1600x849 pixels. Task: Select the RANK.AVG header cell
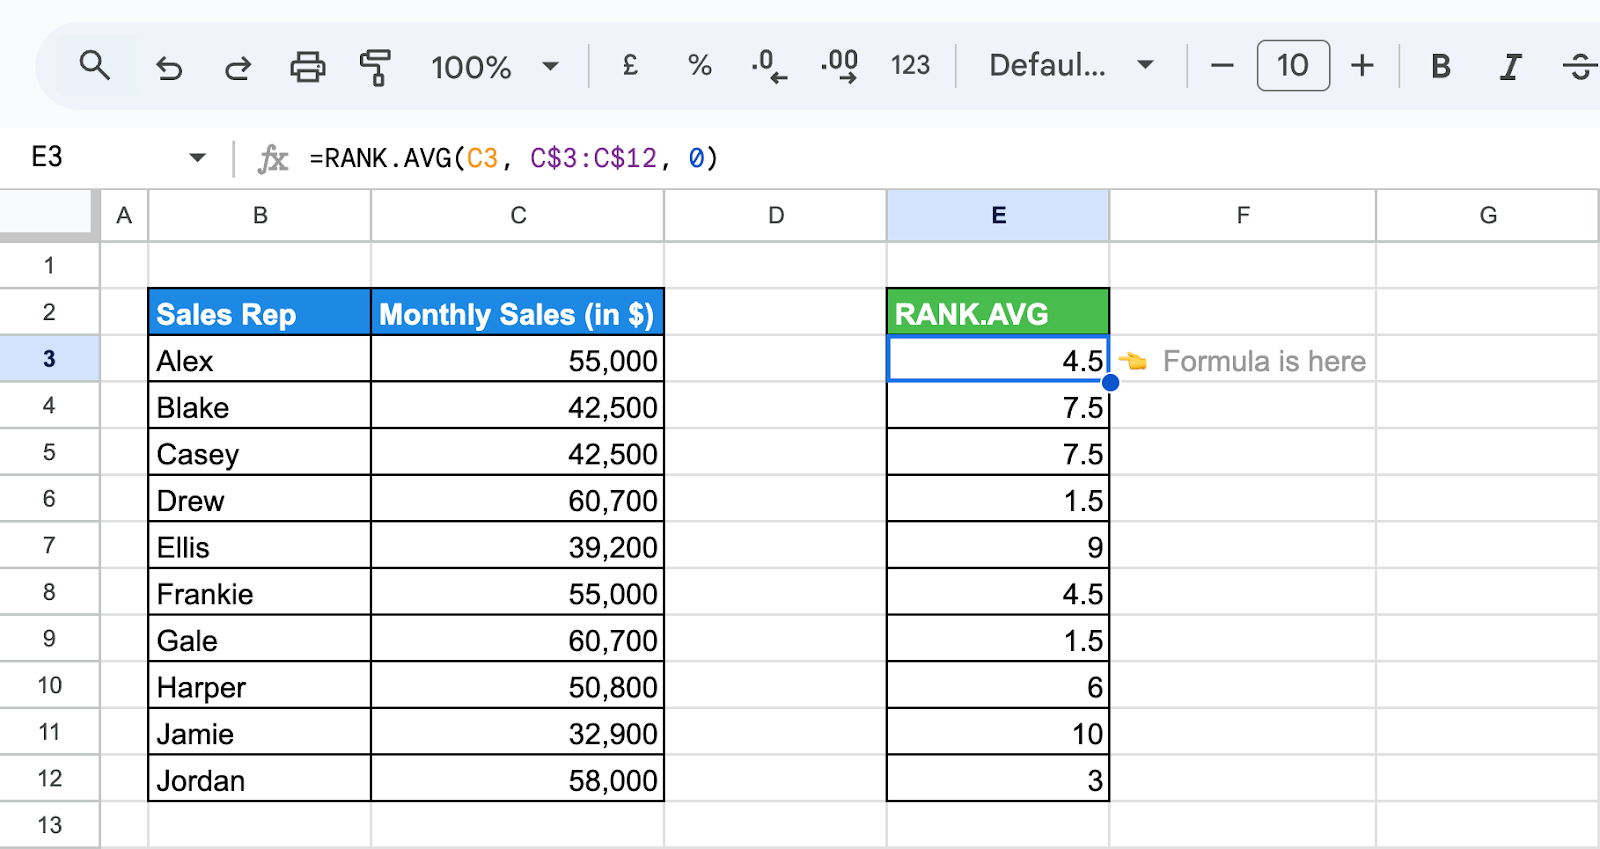998,312
